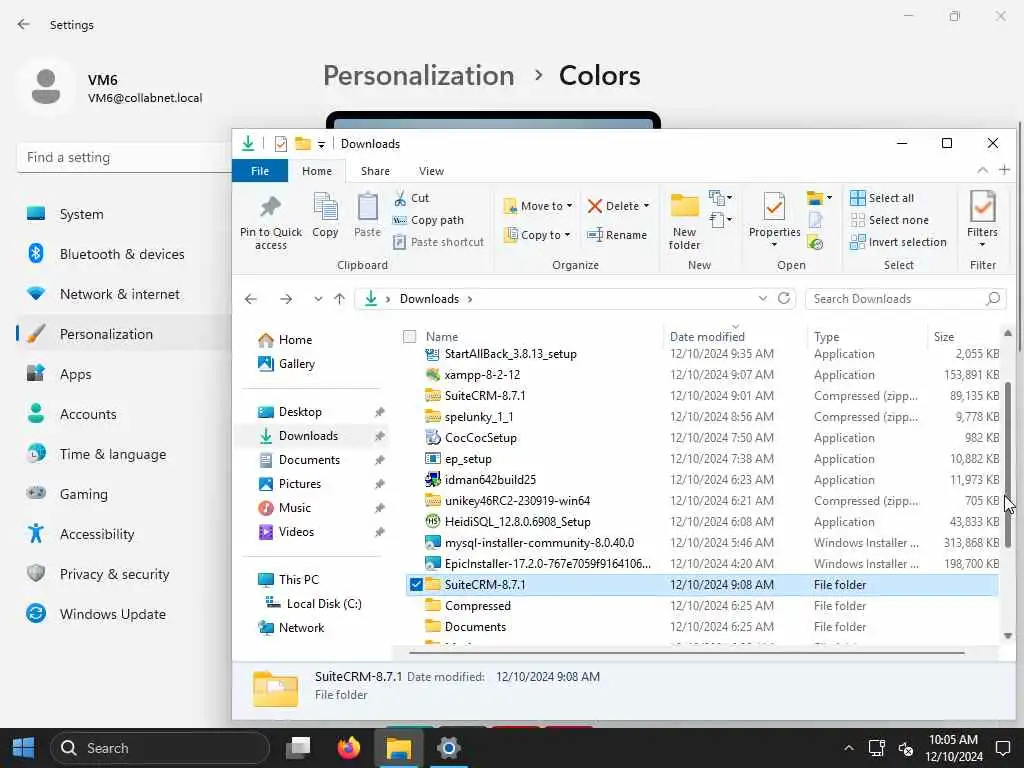Copy the selected item using ribbon Copy
1024x768 pixels.
(x=325, y=216)
